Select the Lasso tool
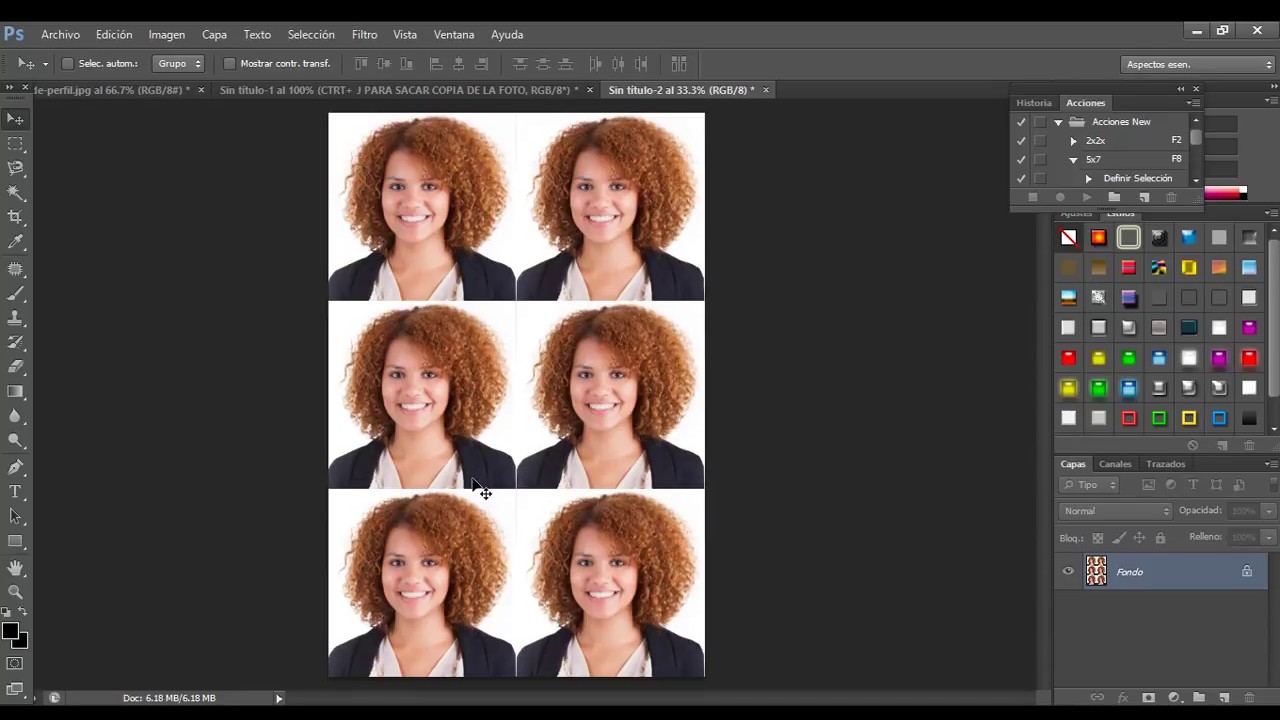 click(x=15, y=168)
